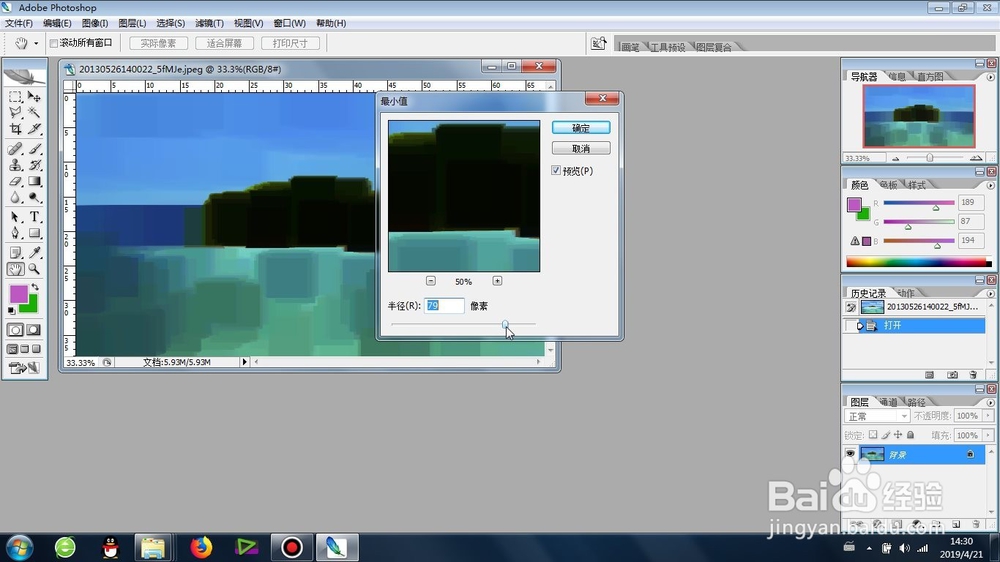
Task: Select the Blur tool
Action: pos(15,198)
